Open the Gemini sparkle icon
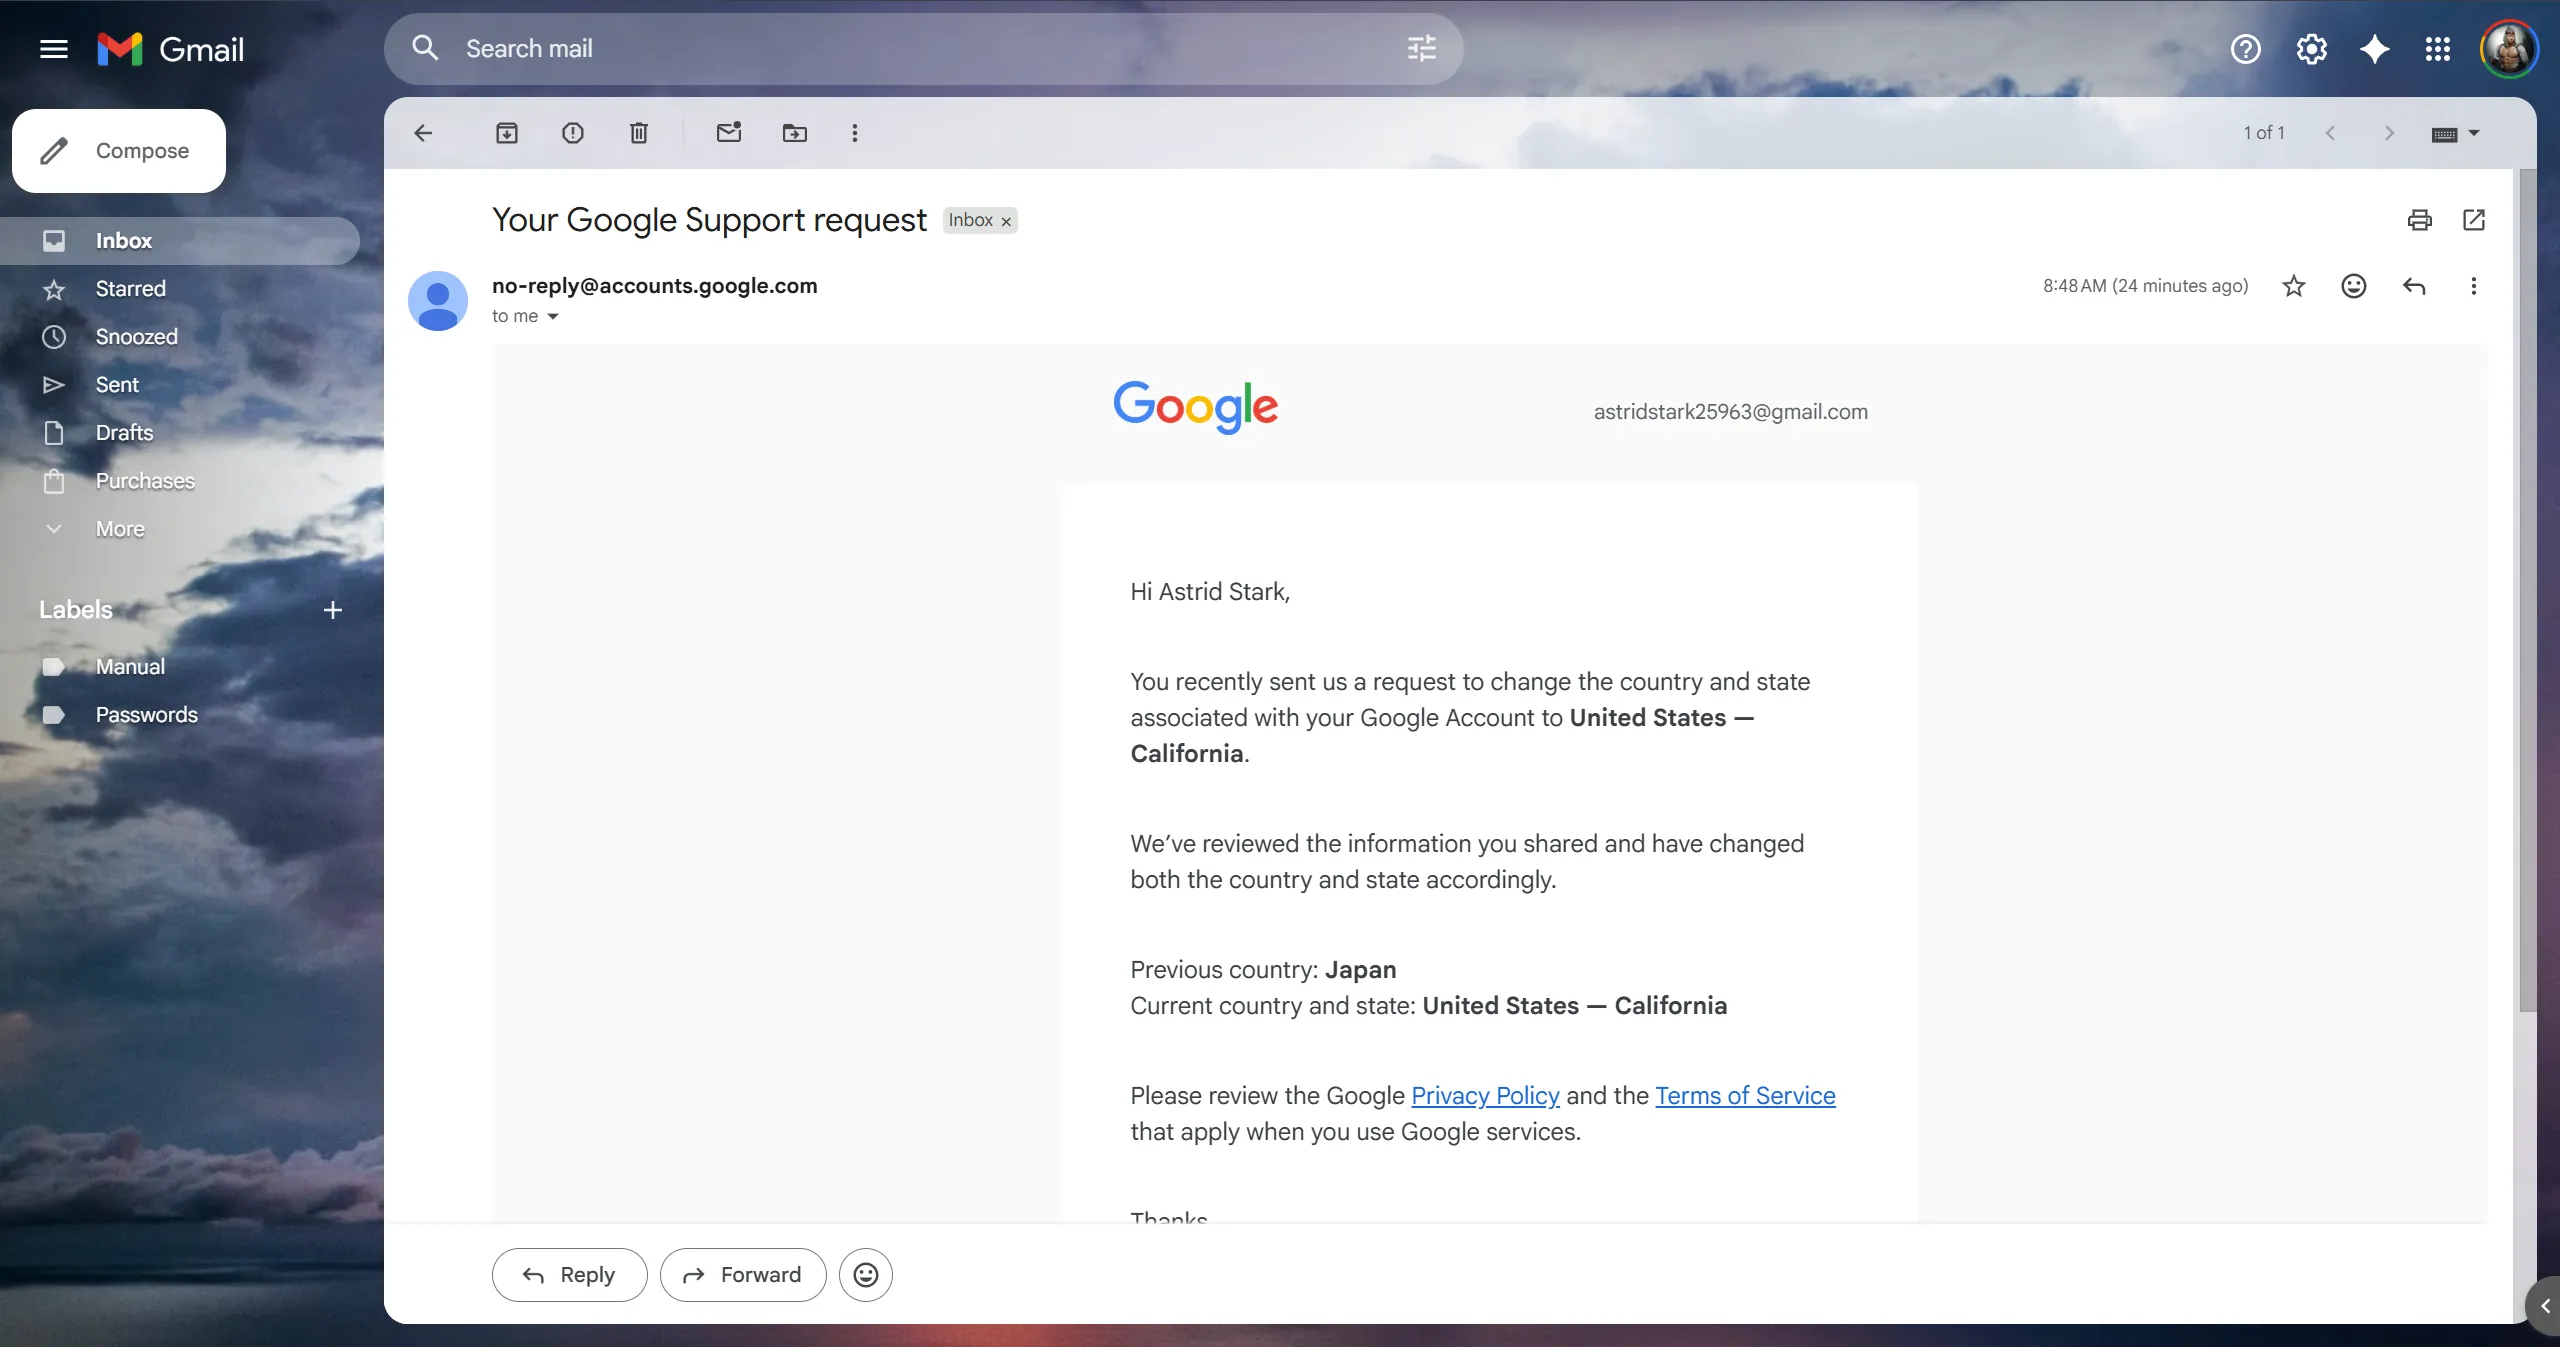 click(x=2375, y=49)
